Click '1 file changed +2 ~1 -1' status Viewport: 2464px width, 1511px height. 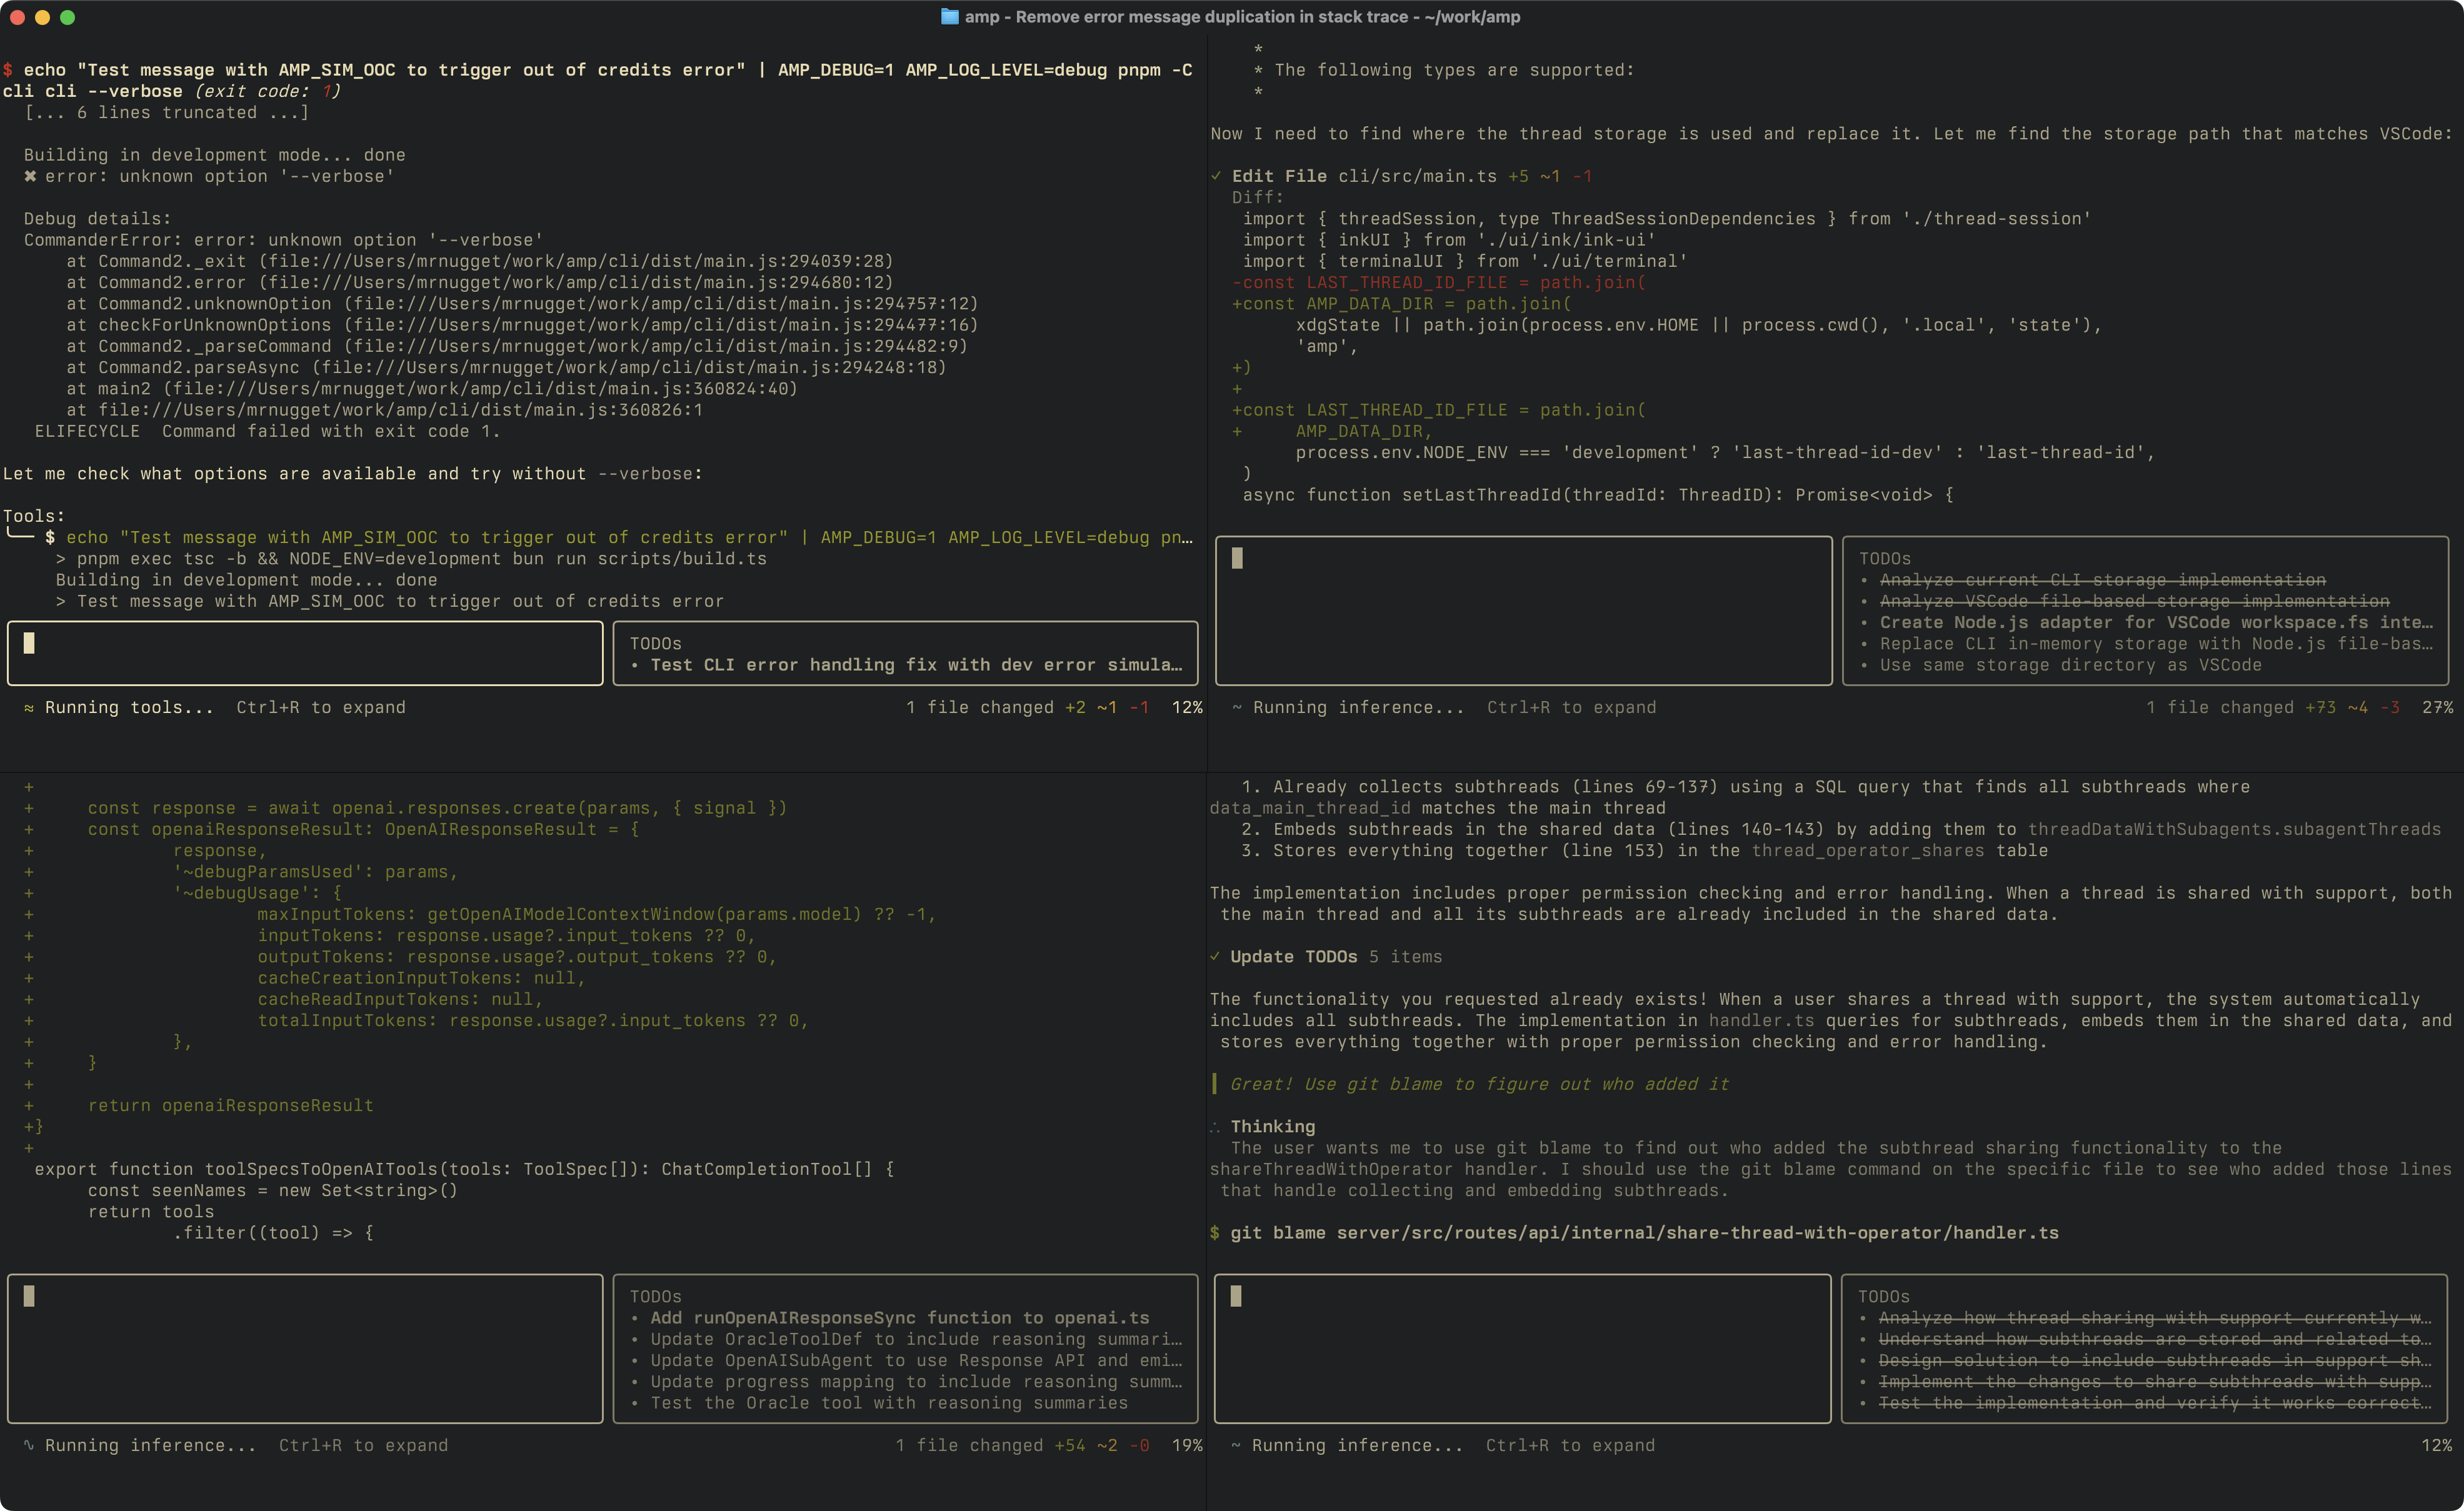click(1027, 707)
